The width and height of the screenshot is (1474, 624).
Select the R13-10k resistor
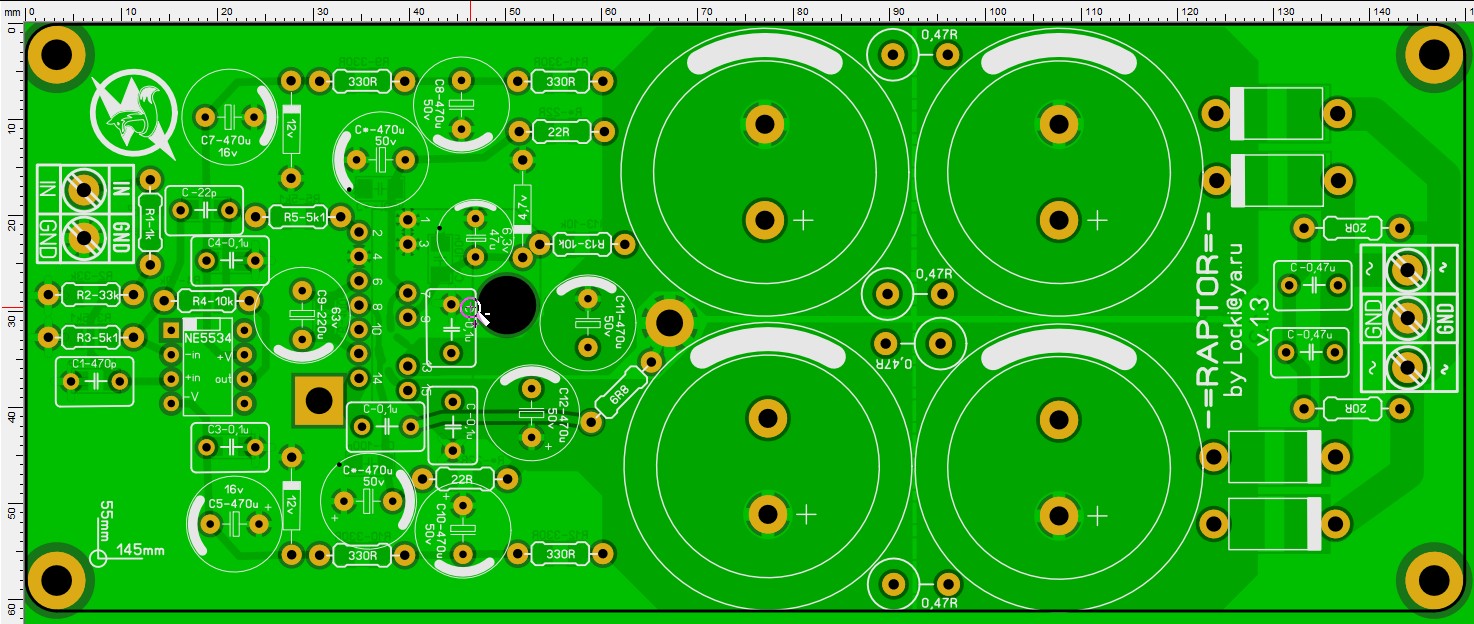click(x=580, y=243)
